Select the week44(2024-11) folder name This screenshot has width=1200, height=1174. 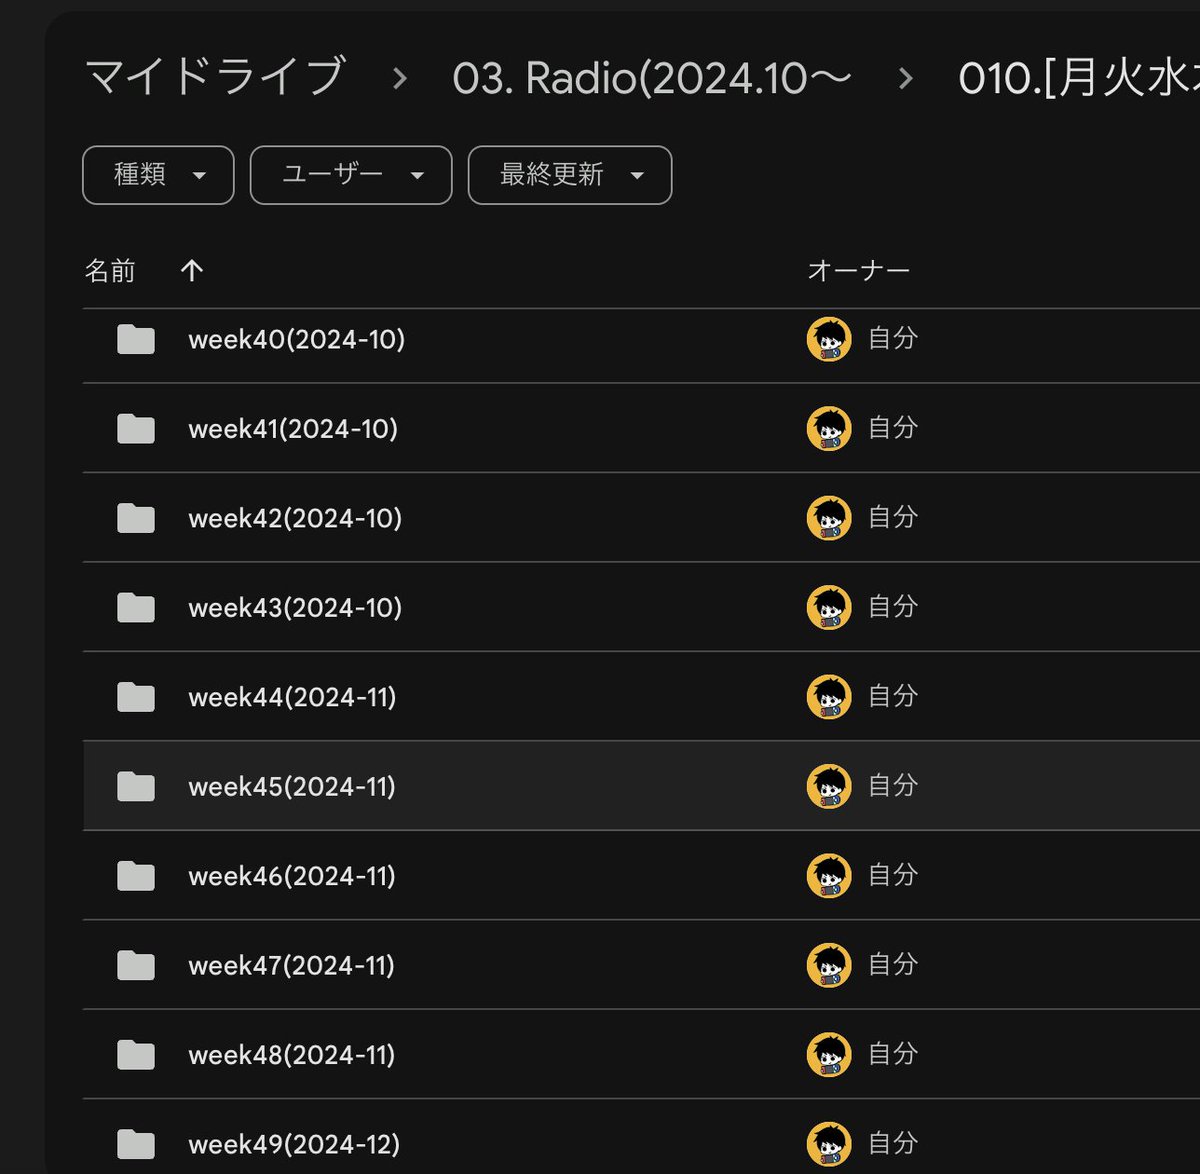pyautogui.click(x=292, y=697)
